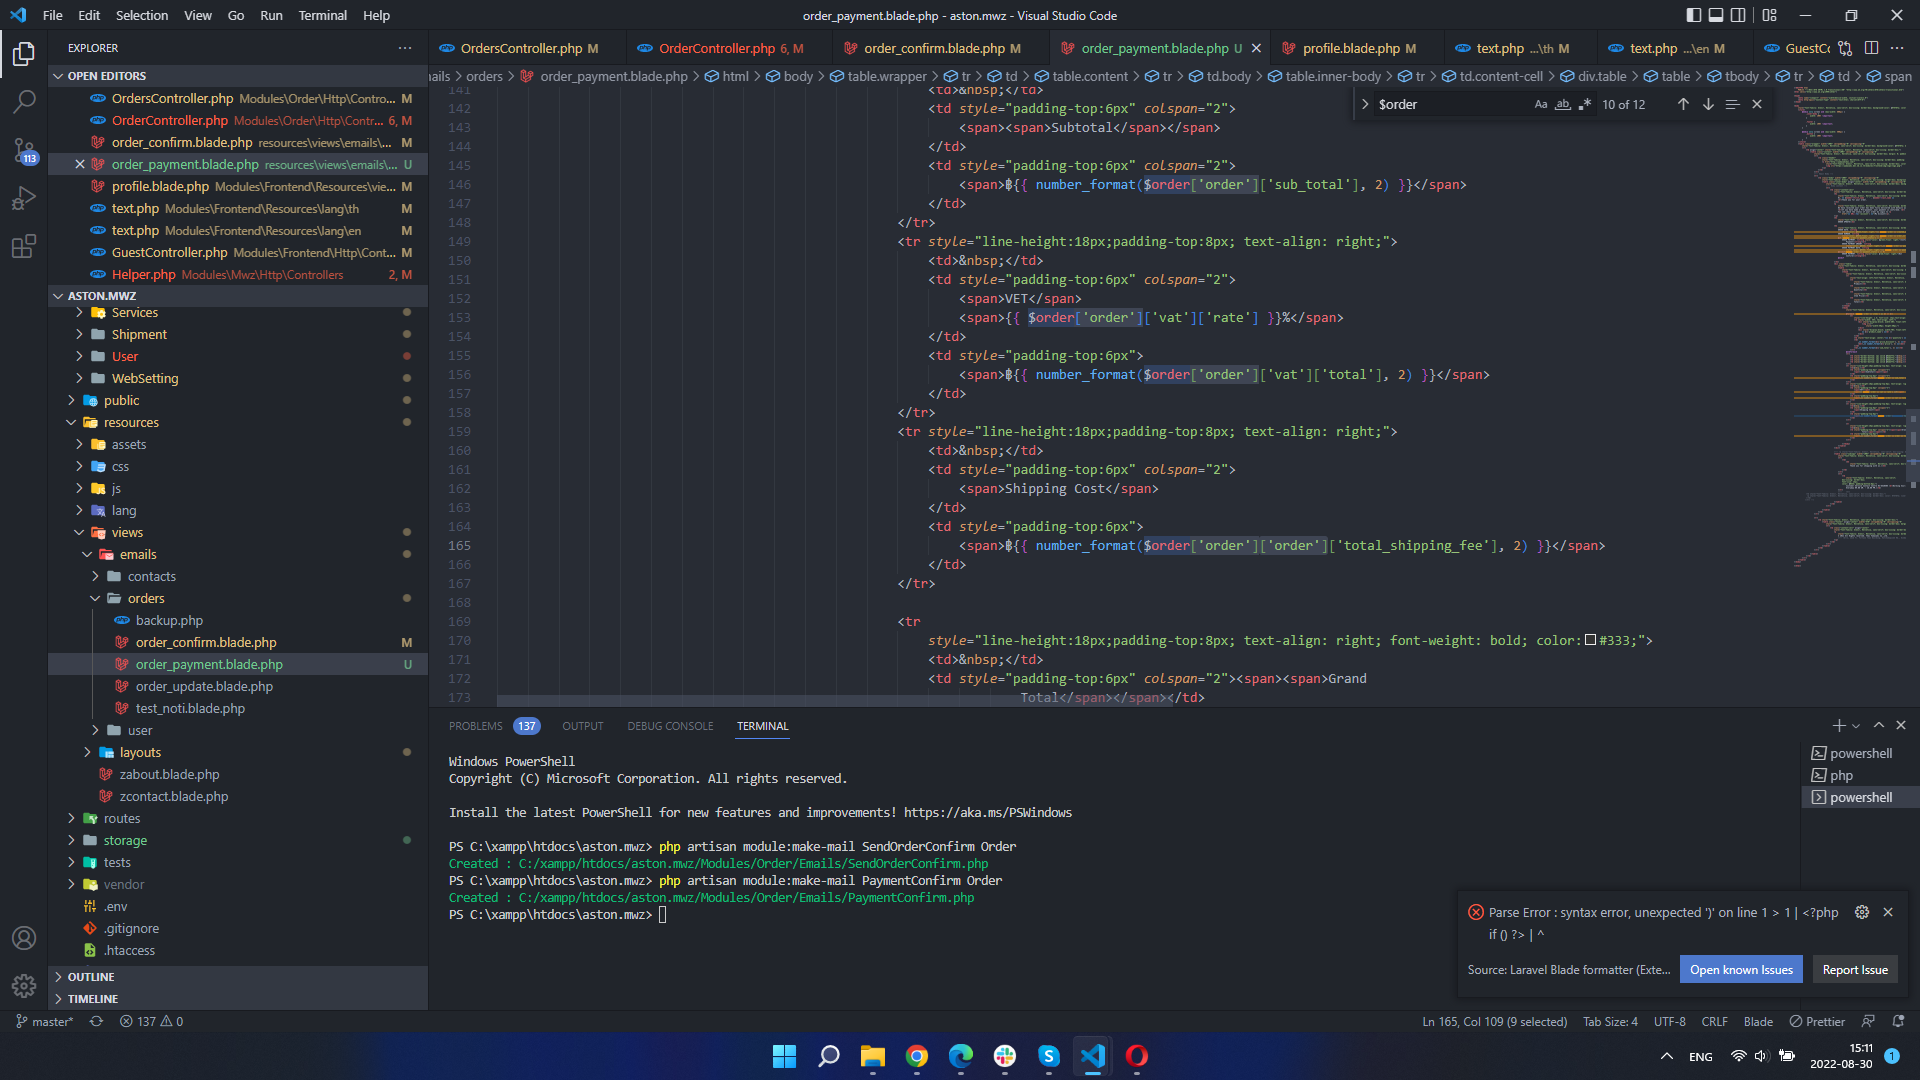Open the Extensions view
Viewport: 1920px width, 1080px height.
[x=24, y=246]
